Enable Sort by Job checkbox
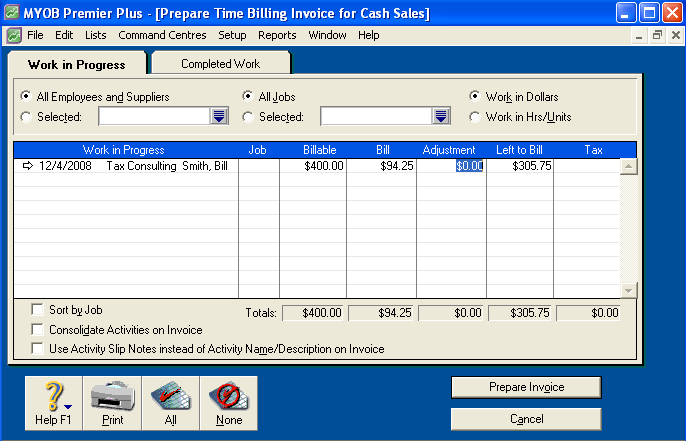This screenshot has width=686, height=441. tap(38, 310)
